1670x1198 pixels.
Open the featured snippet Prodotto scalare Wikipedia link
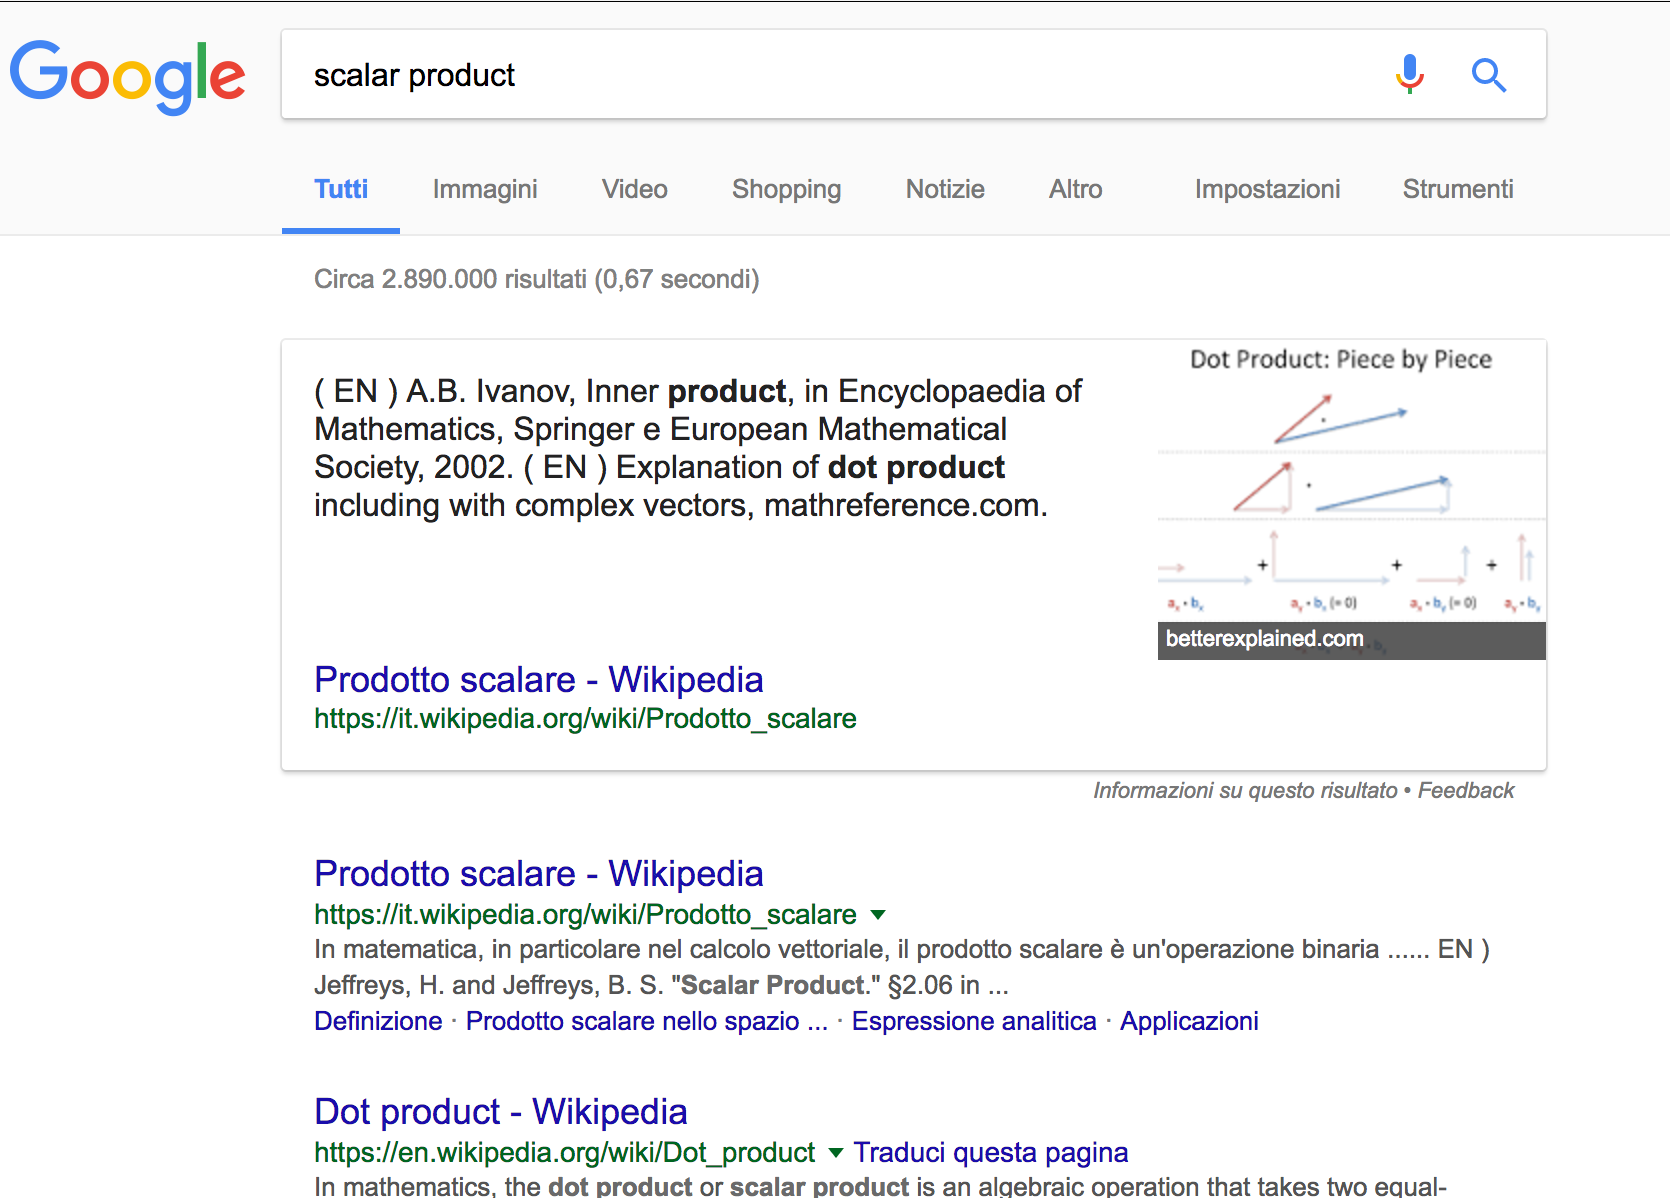538,680
